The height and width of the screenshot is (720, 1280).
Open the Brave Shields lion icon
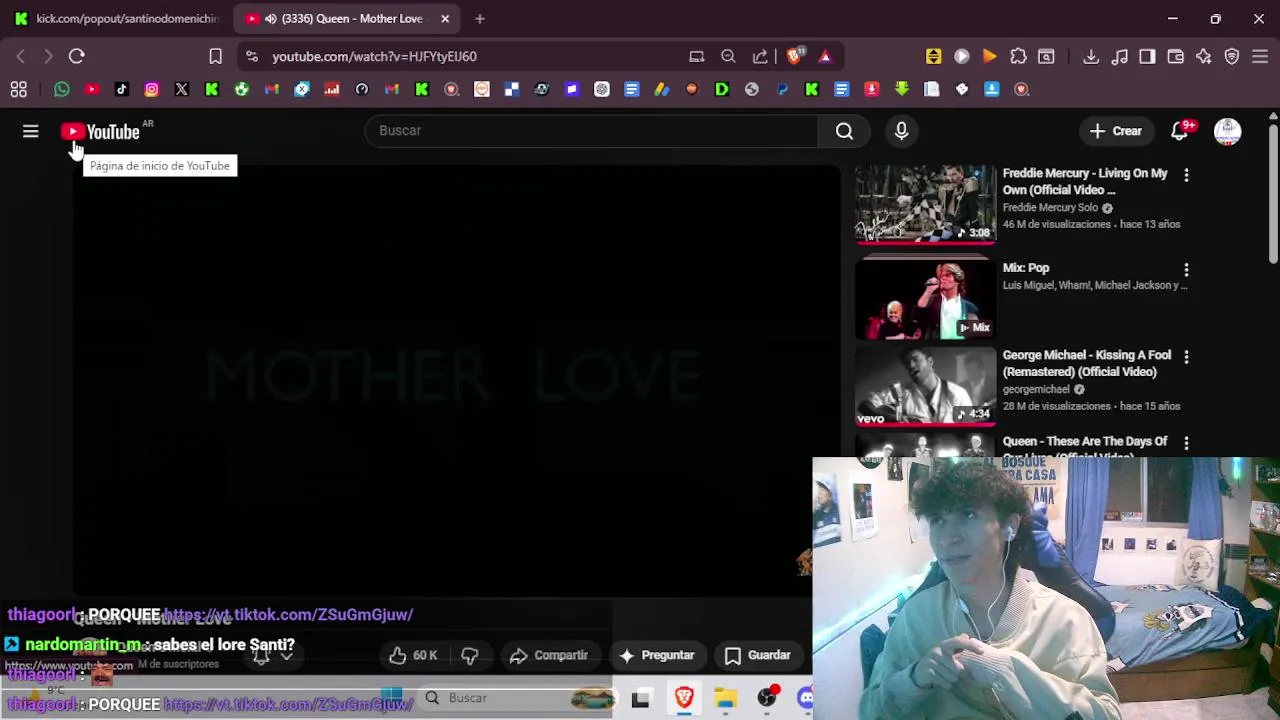[795, 56]
